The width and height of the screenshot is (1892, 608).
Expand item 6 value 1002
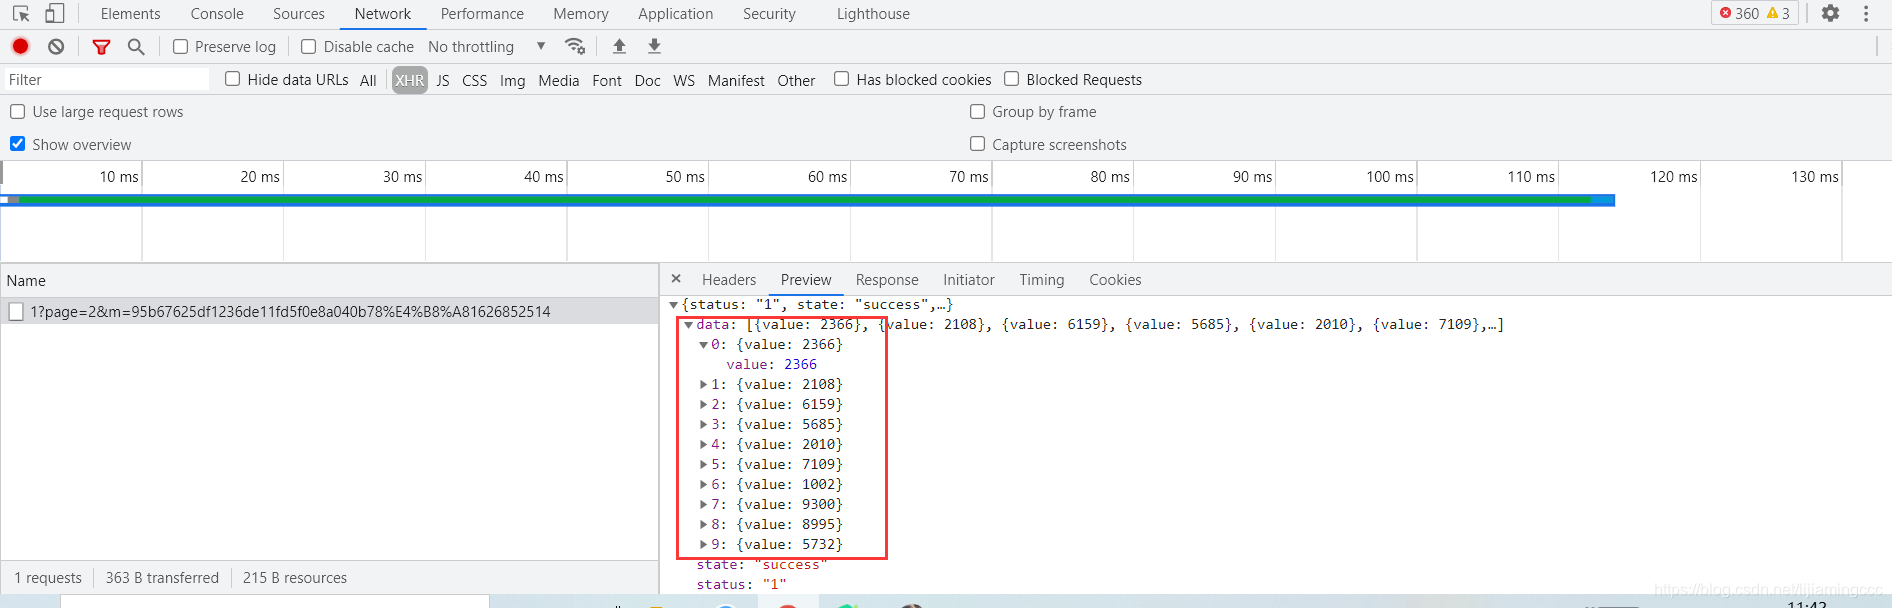[x=703, y=485]
